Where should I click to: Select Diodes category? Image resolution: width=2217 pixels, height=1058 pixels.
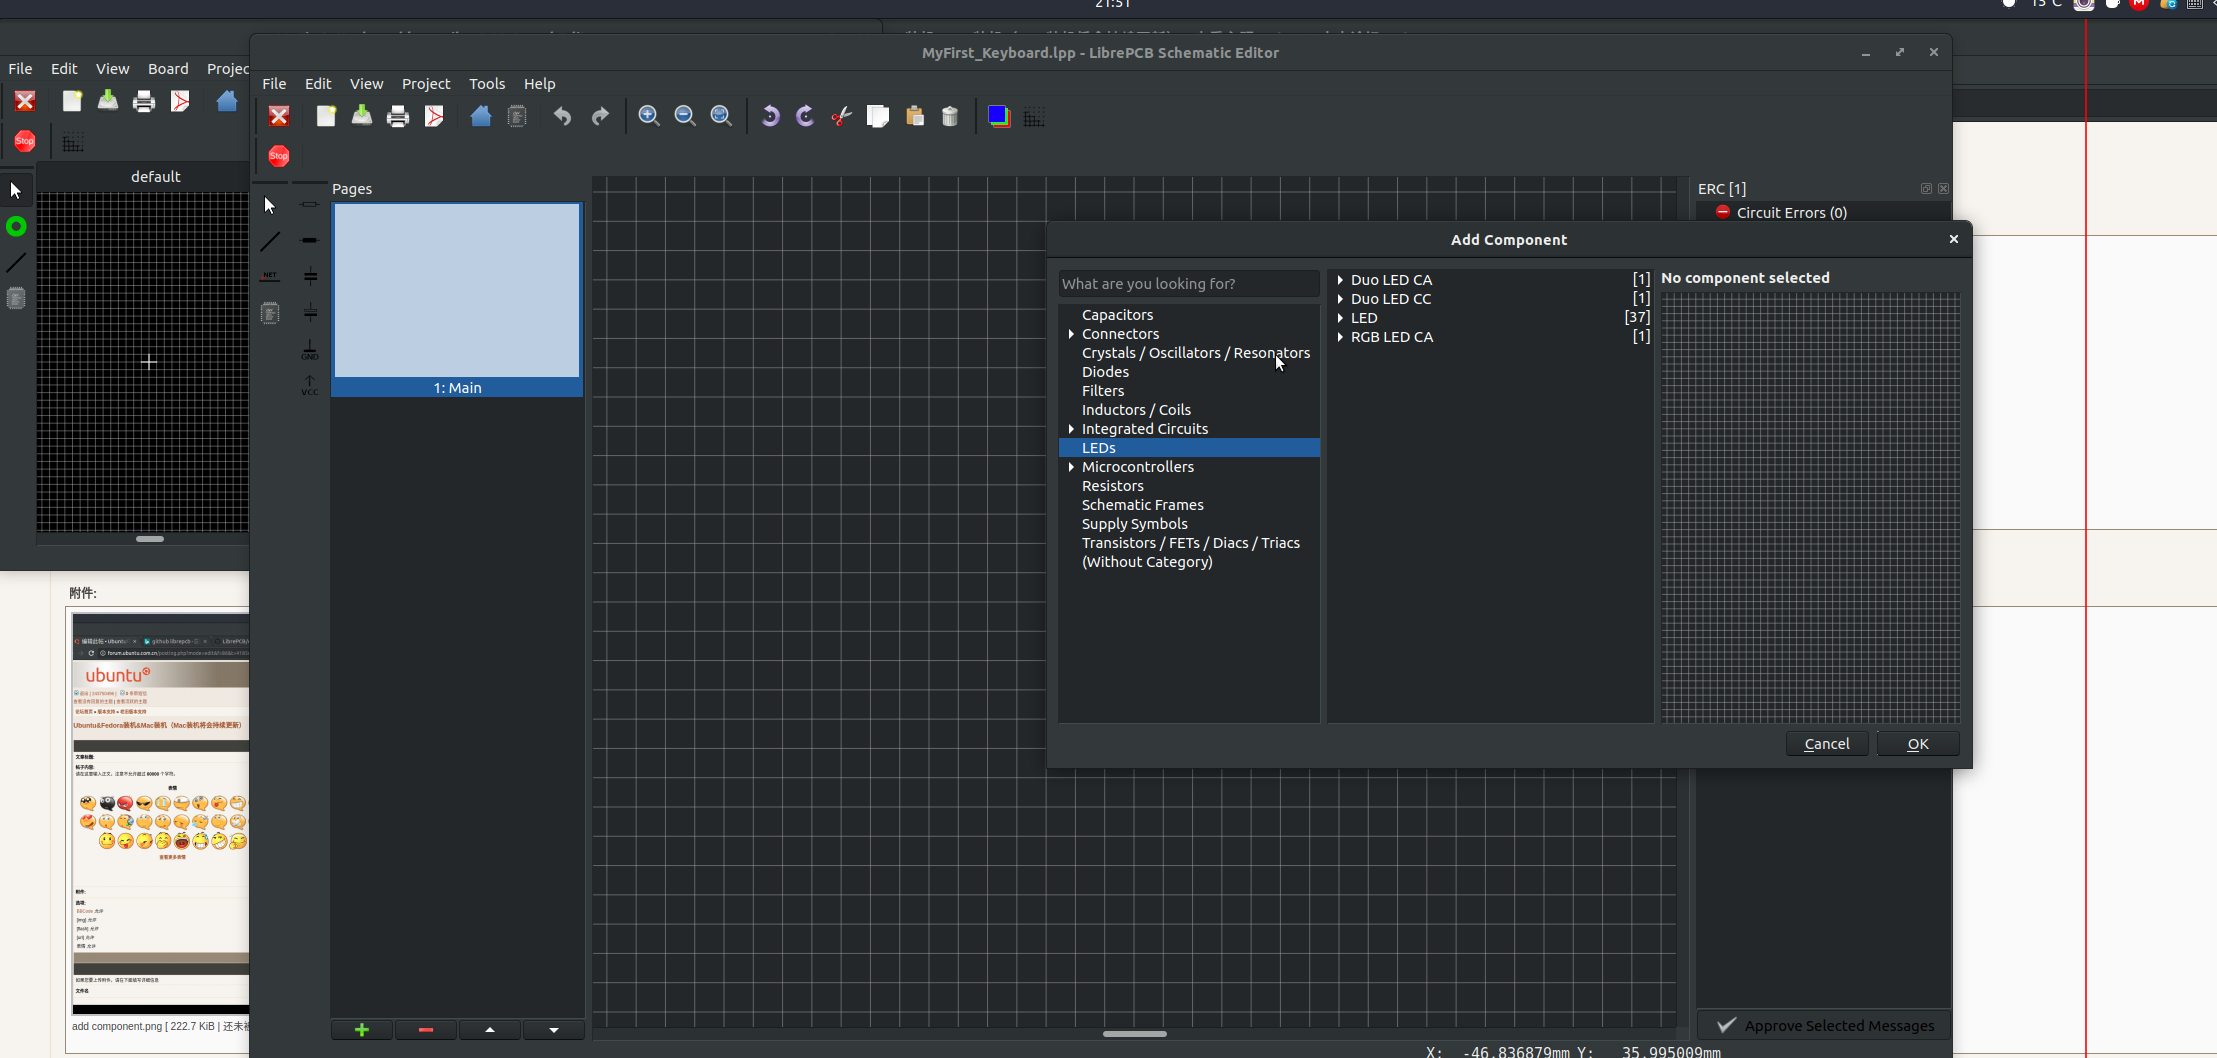click(x=1105, y=372)
